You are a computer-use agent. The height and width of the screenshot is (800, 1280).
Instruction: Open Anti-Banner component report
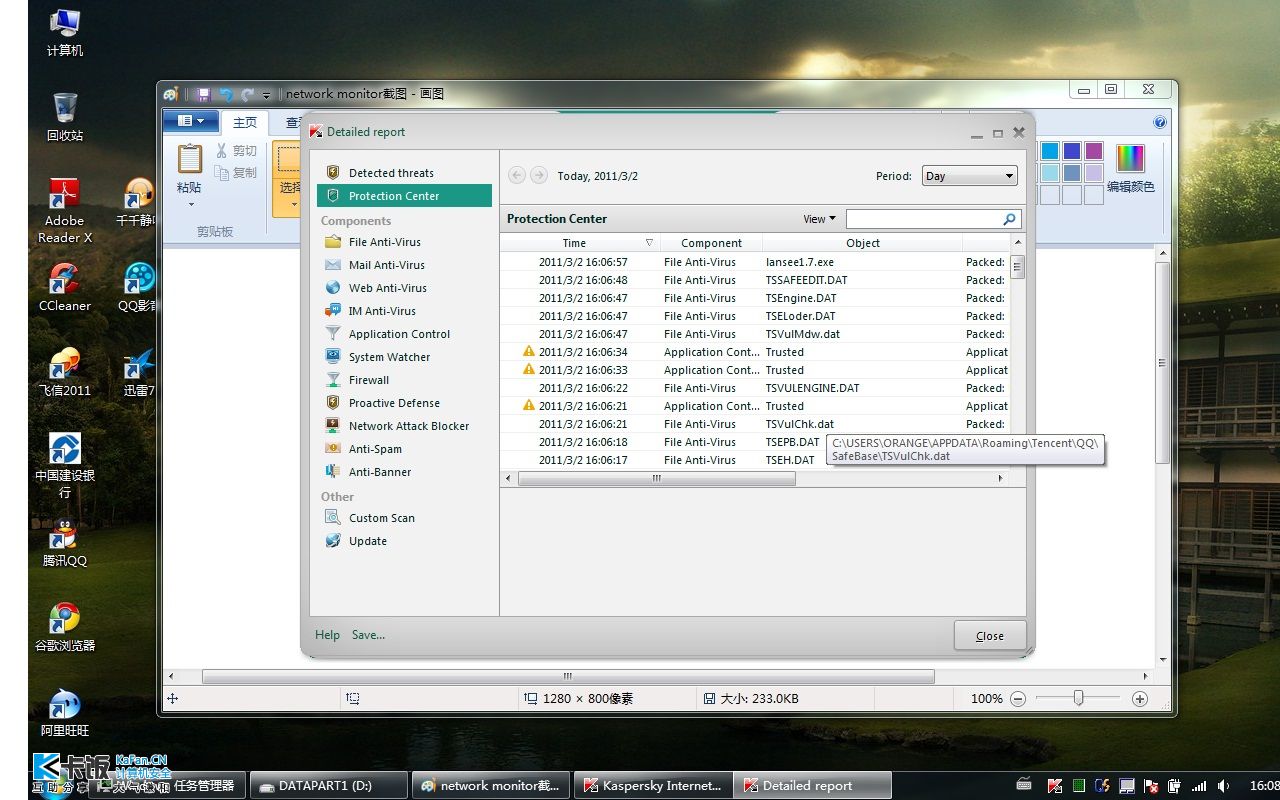(379, 472)
